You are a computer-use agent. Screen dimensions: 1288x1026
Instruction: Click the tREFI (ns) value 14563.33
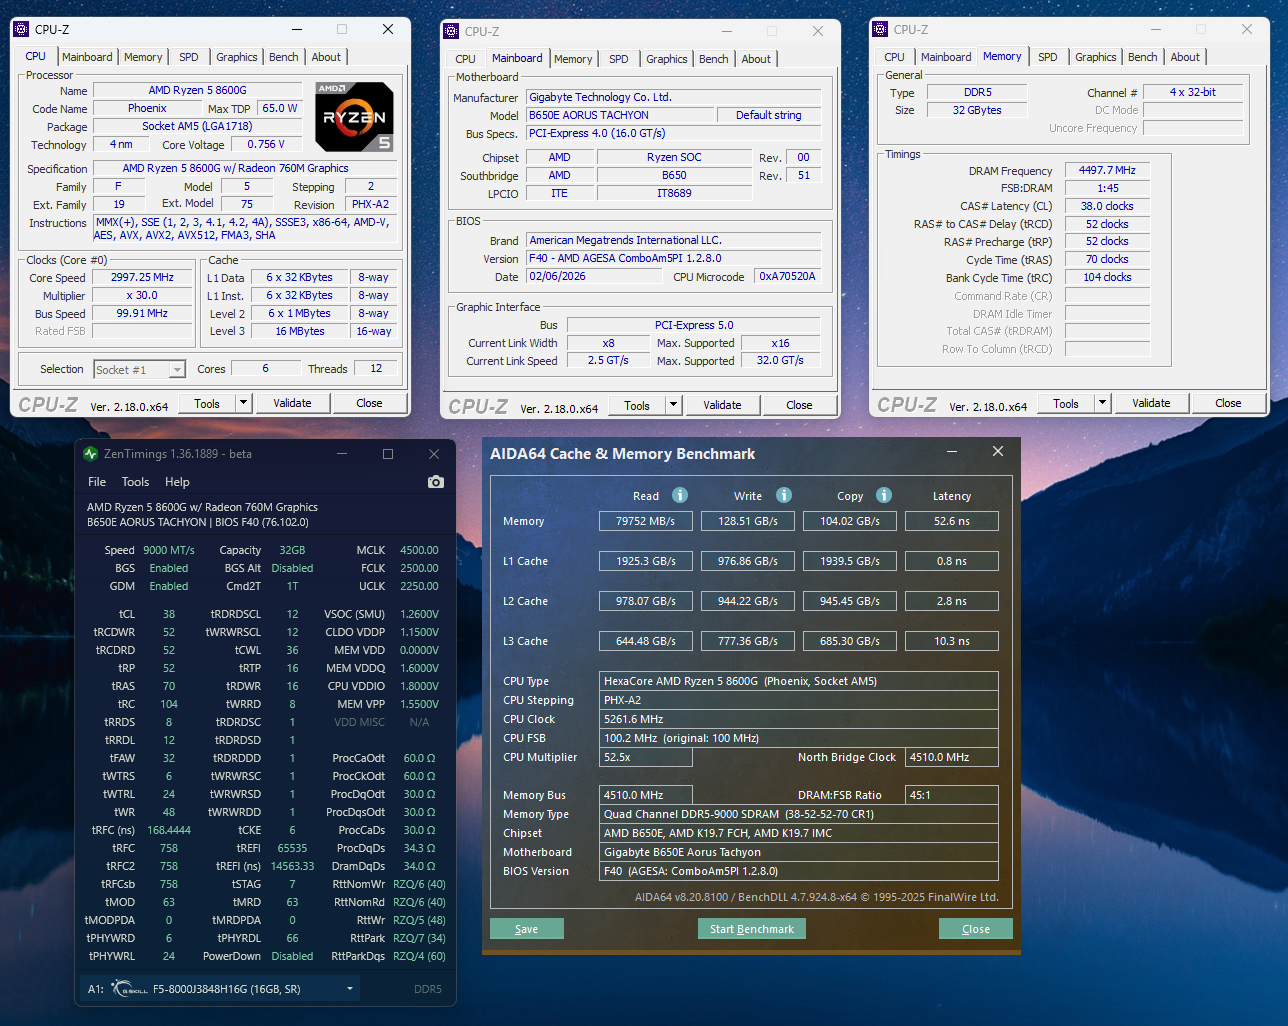pos(292,866)
